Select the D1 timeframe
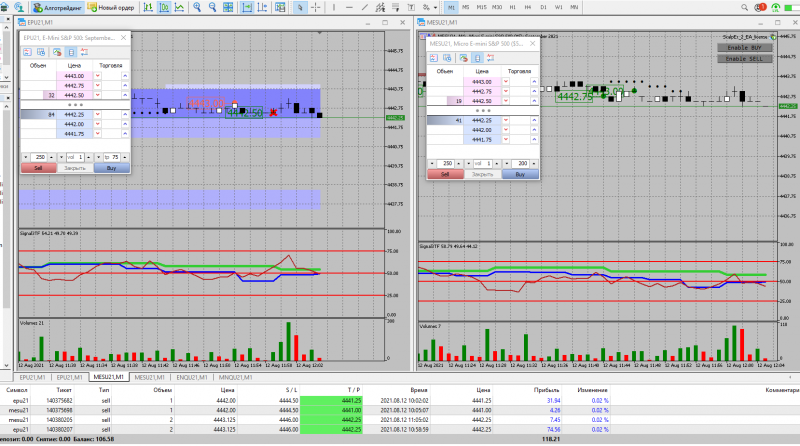The width and height of the screenshot is (800, 446). coord(543,8)
